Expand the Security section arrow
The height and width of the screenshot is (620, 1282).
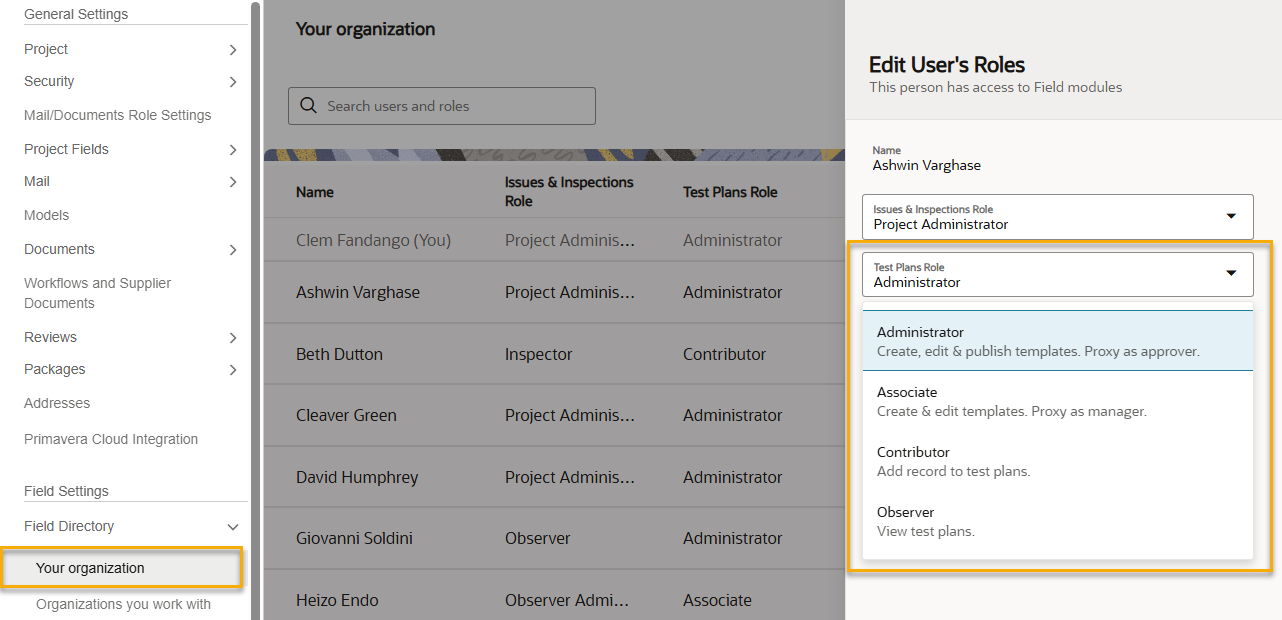(232, 82)
